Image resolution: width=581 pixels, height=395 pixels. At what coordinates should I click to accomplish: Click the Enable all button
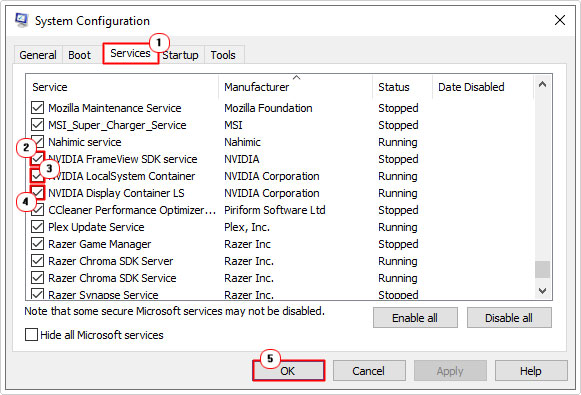pyautogui.click(x=415, y=318)
